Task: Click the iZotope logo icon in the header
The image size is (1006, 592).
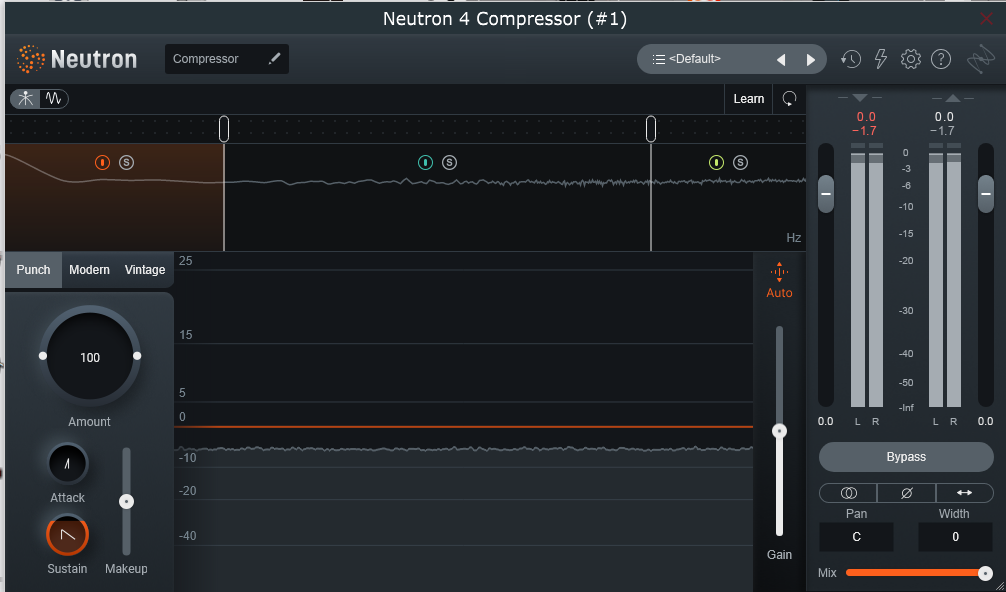Action: point(981,60)
